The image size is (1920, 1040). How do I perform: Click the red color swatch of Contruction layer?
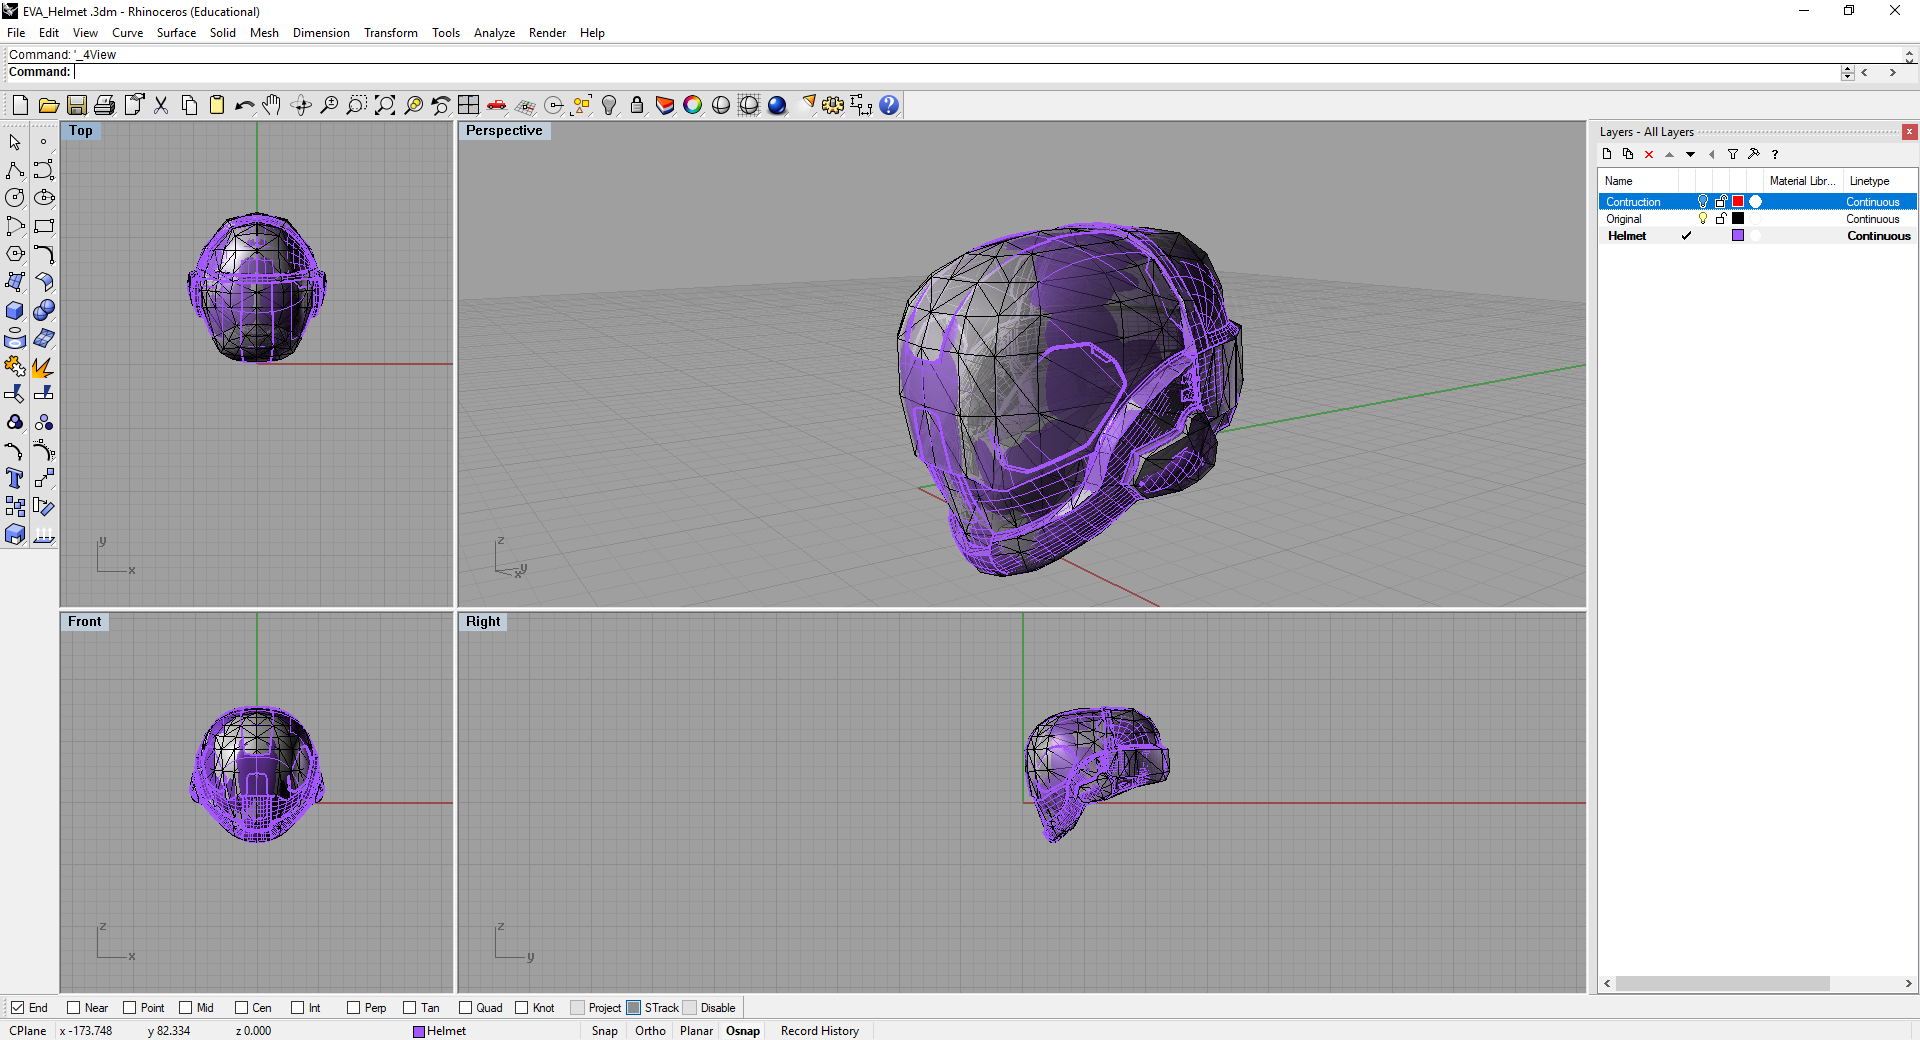(1738, 202)
